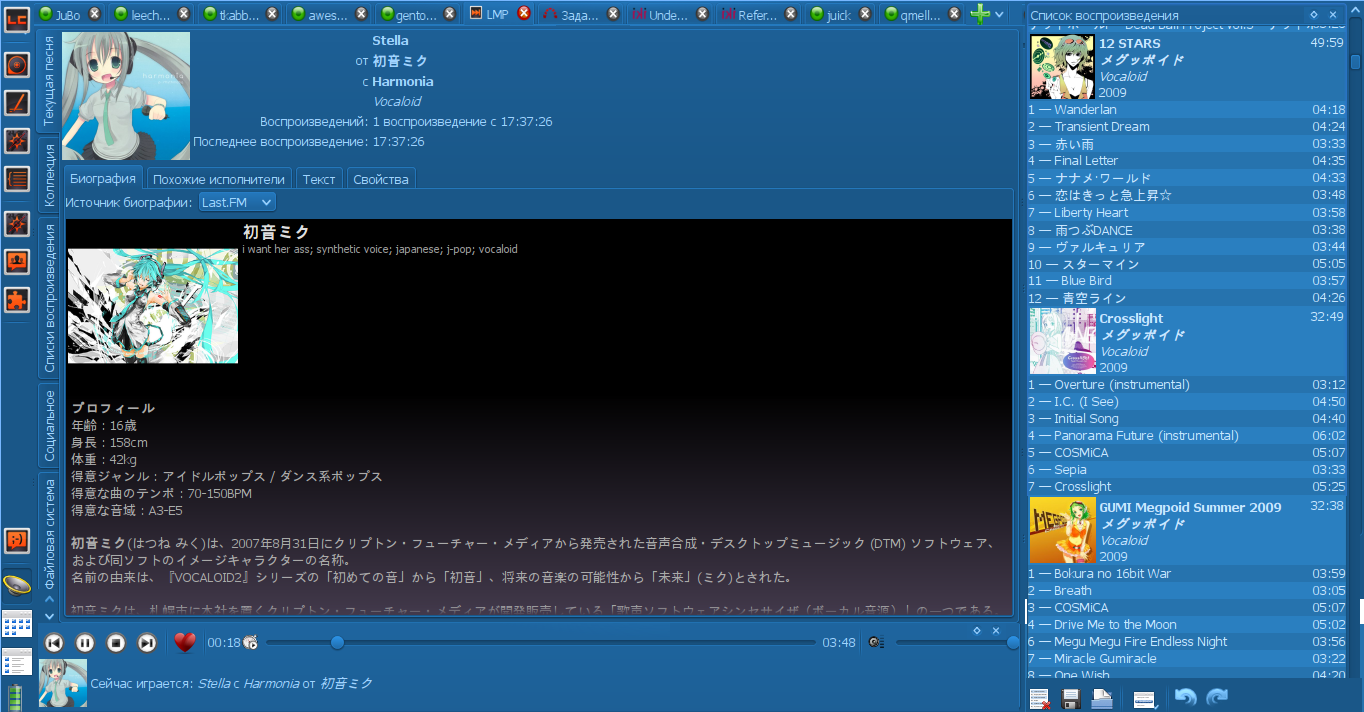The image size is (1364, 712).
Task: Select the vertical Текущая песня tab
Action: (49, 81)
